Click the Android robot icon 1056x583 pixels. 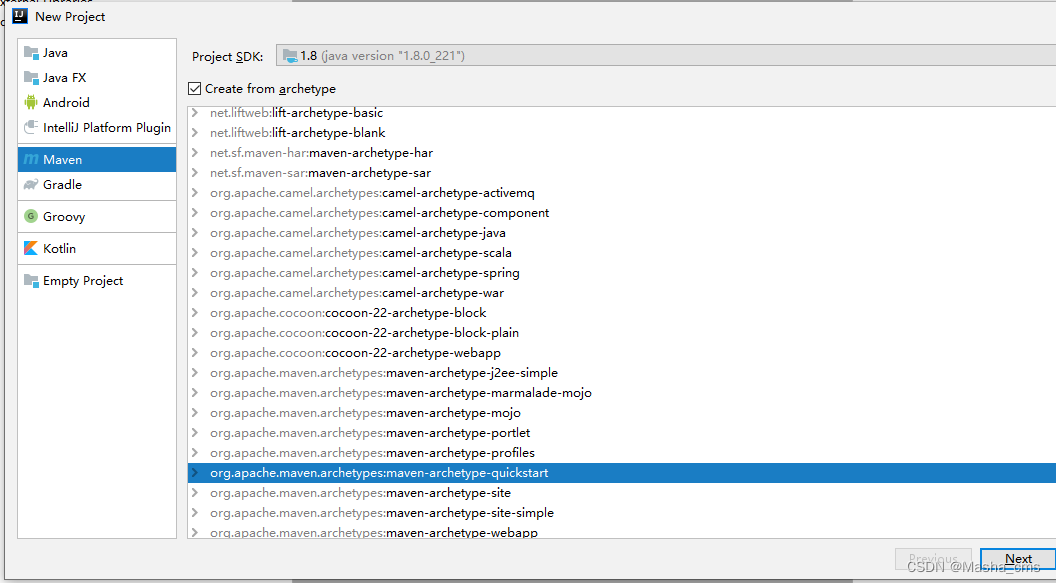point(31,102)
